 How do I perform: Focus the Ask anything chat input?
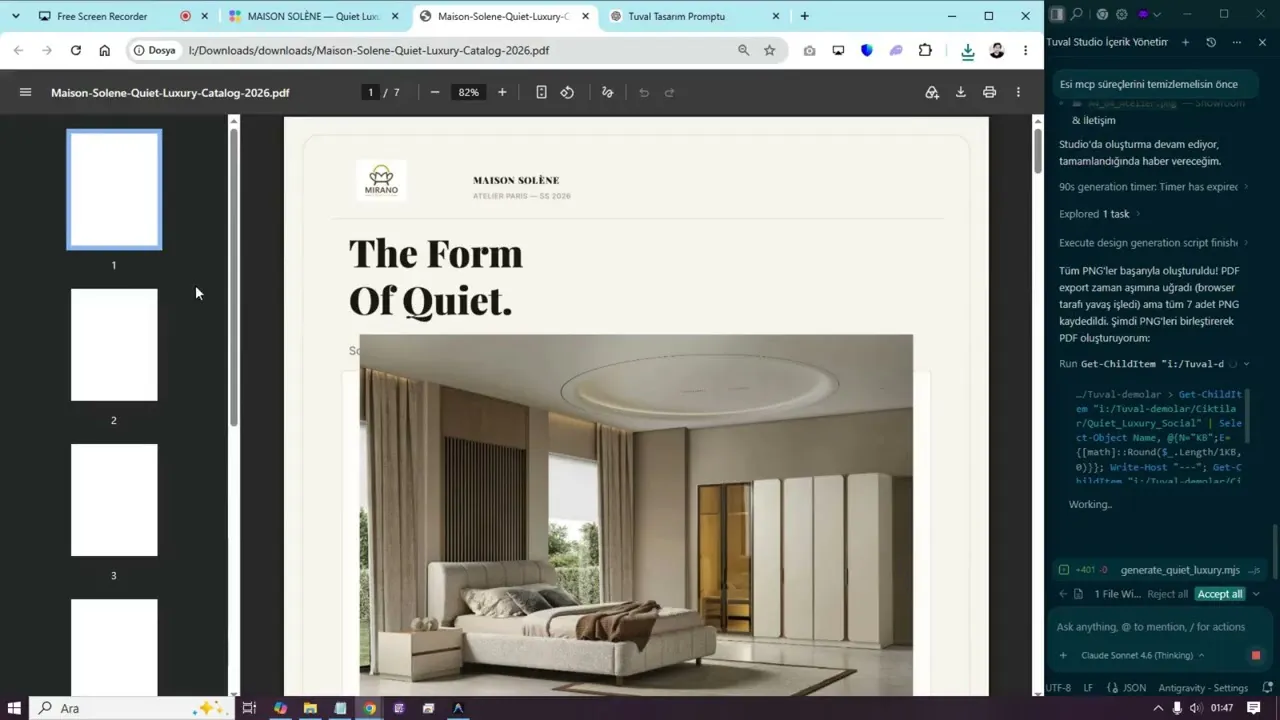tap(1160, 627)
